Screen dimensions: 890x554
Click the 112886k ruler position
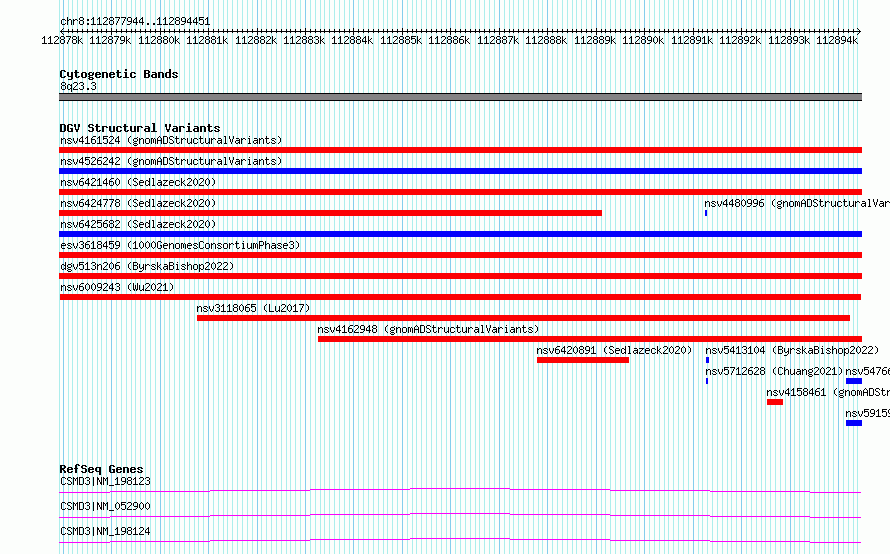point(449,40)
